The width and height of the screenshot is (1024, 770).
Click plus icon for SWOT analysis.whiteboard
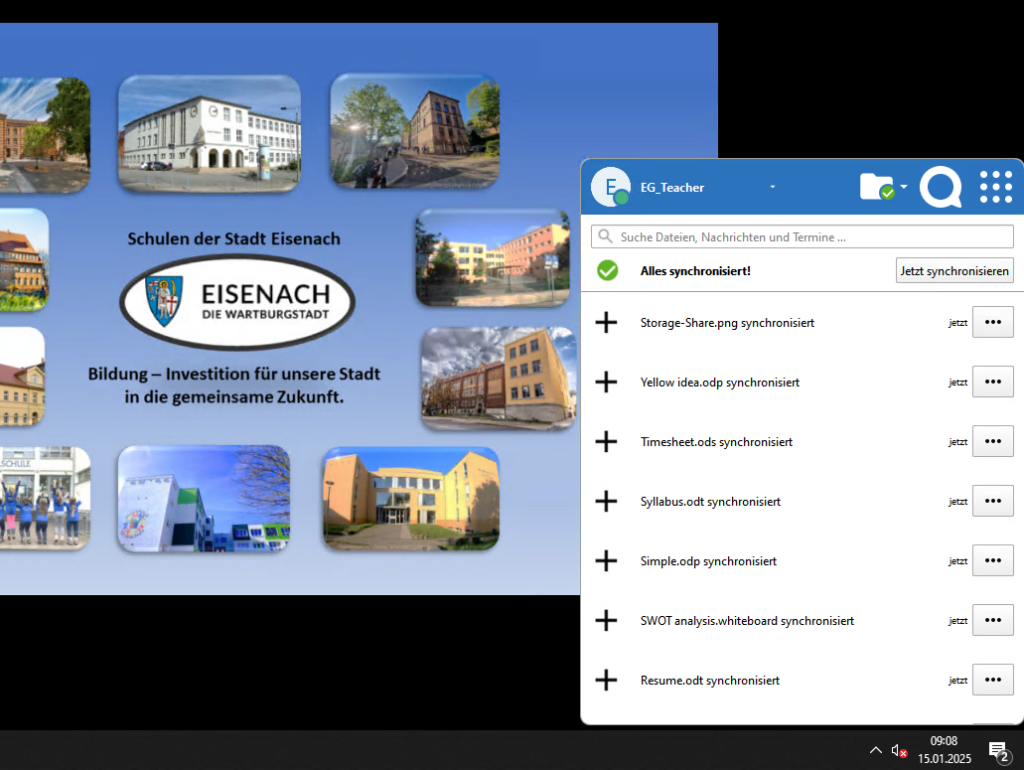point(606,620)
